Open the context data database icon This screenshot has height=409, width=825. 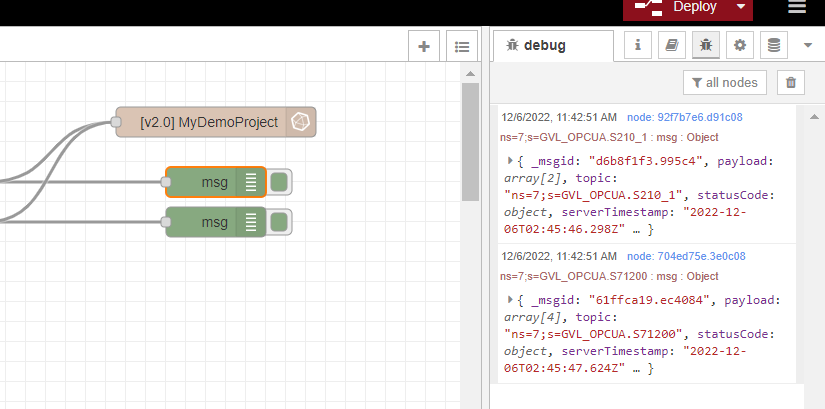(x=774, y=45)
